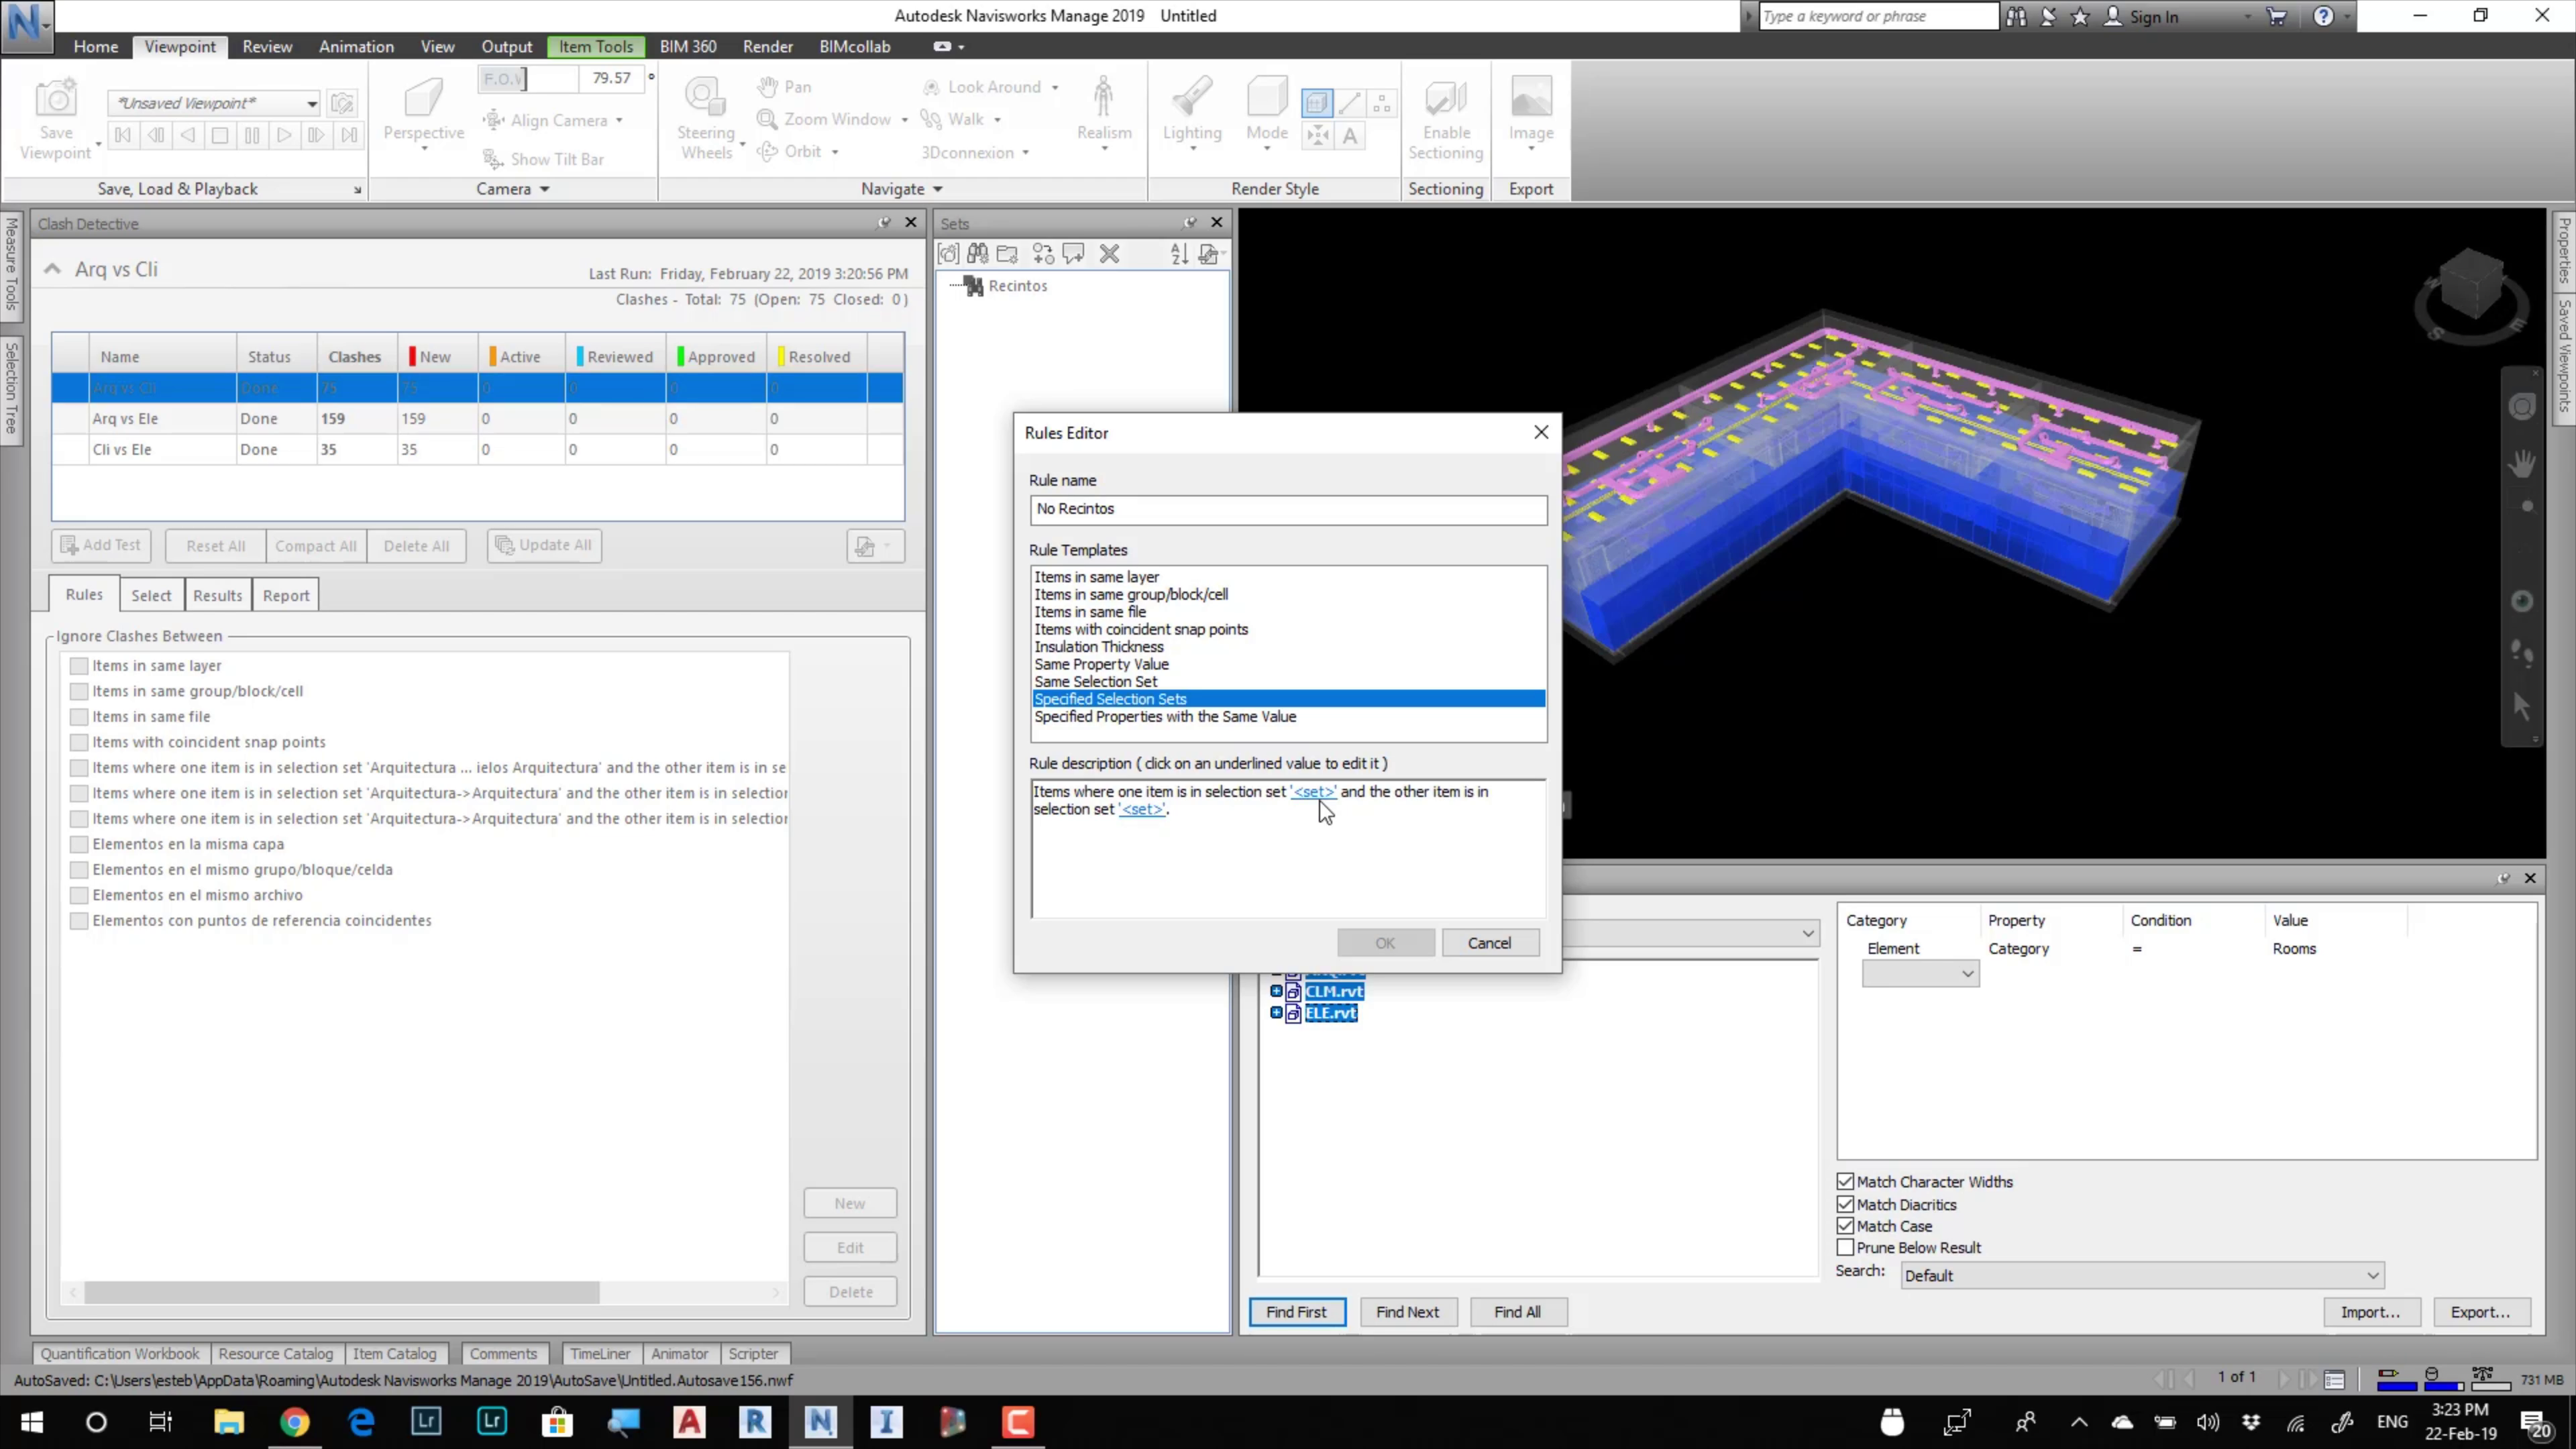This screenshot has width=2576, height=1449.
Task: Click the Steering Wheels icon
Action: (705, 97)
